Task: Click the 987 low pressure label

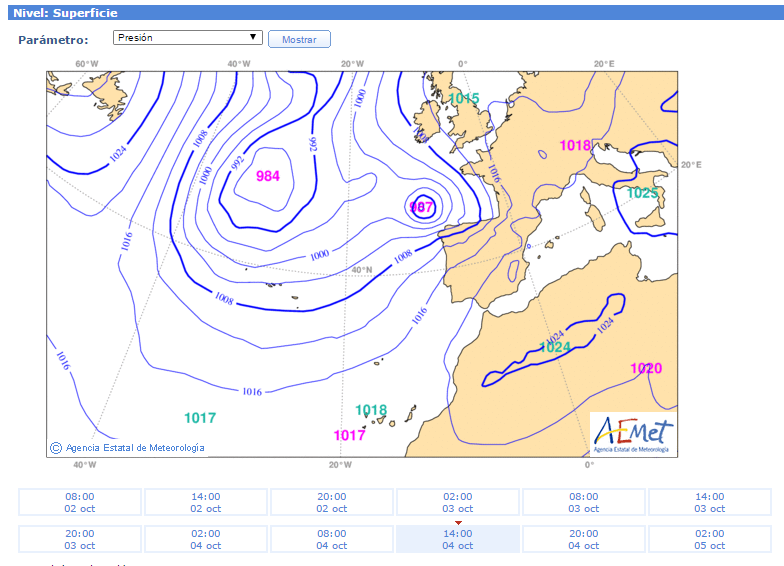Action: 421,206
